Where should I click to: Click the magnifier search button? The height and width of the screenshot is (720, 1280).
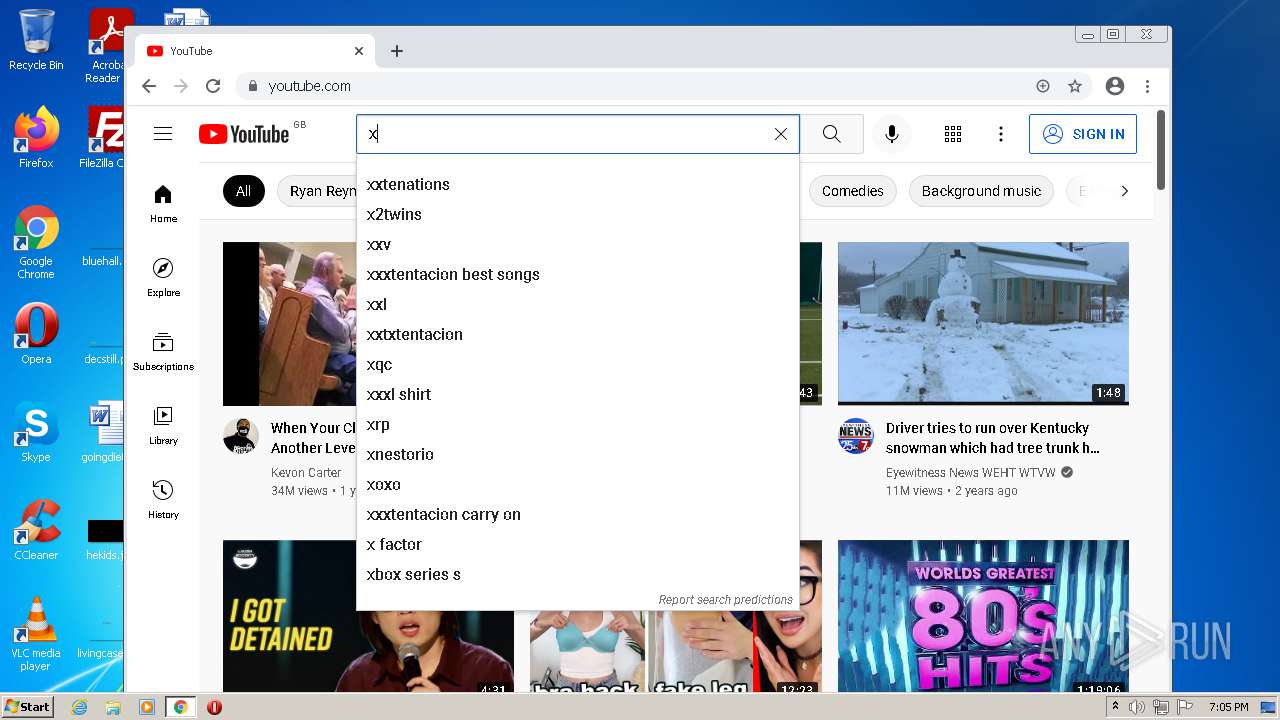tap(832, 134)
